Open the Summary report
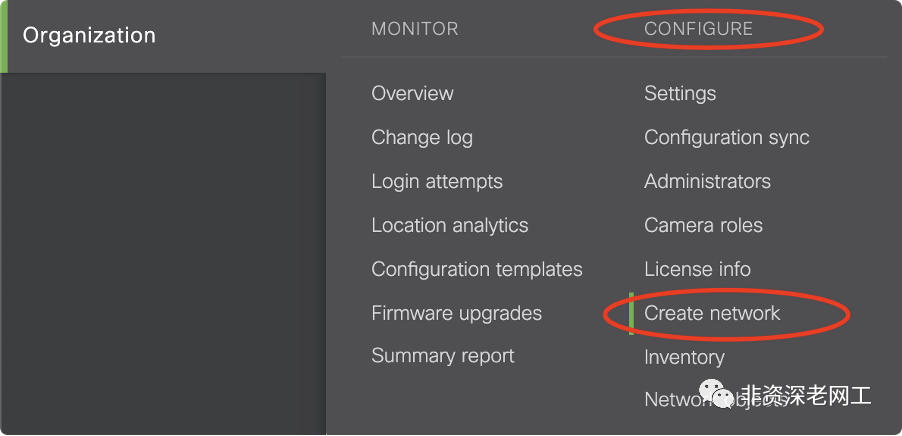The width and height of the screenshot is (902, 436). pyautogui.click(x=443, y=355)
